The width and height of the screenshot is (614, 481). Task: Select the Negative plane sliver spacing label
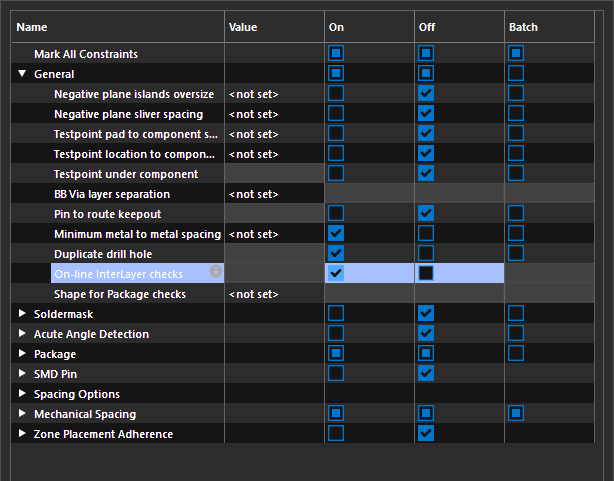coord(129,114)
